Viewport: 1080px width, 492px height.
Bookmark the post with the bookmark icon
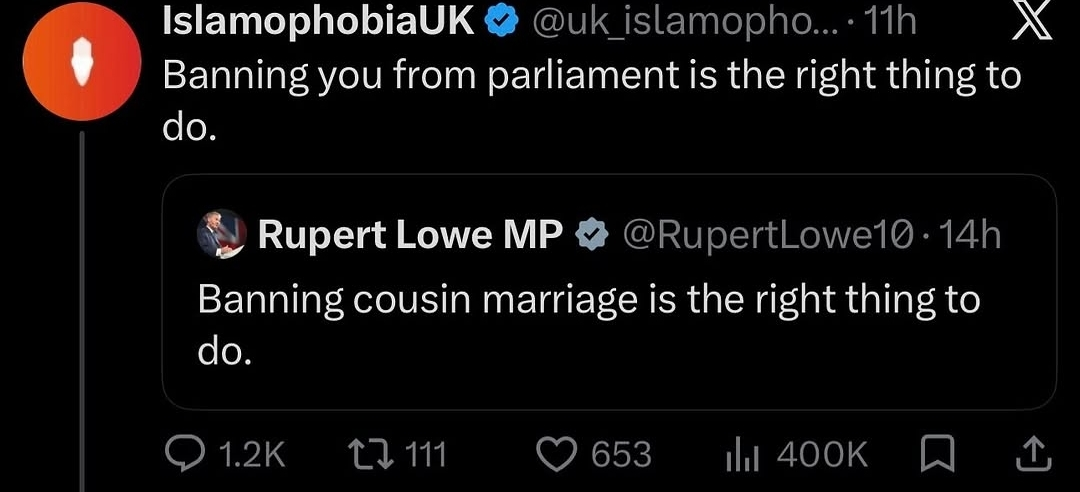click(x=938, y=455)
